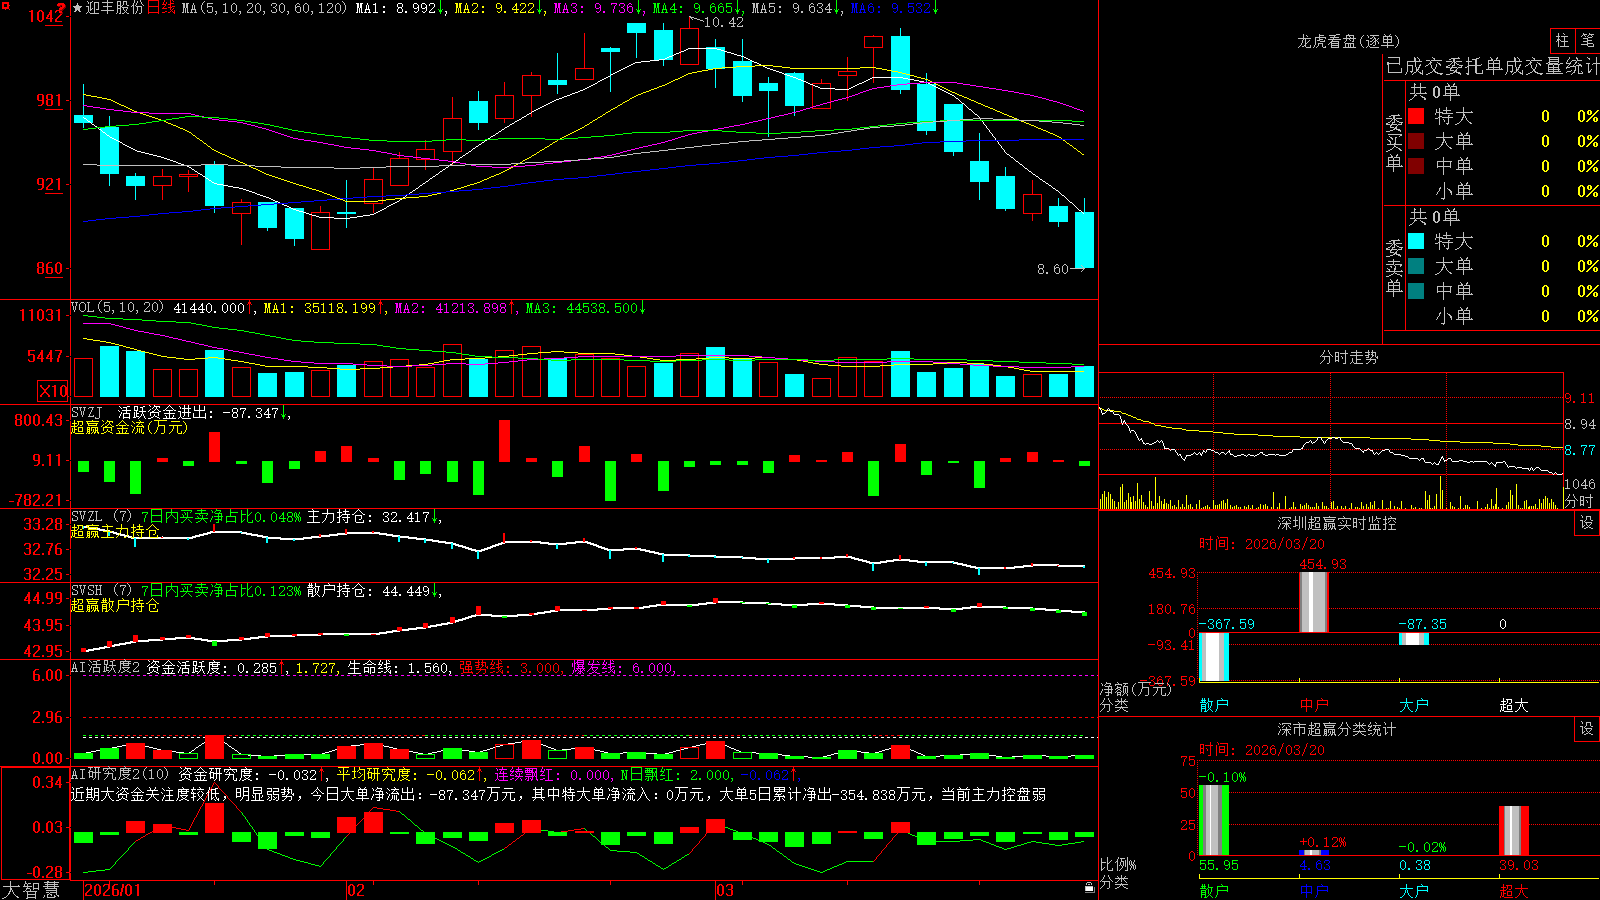Click the AI活跃度2 indicator name
Viewport: 1600px width, 900px height.
[105, 667]
